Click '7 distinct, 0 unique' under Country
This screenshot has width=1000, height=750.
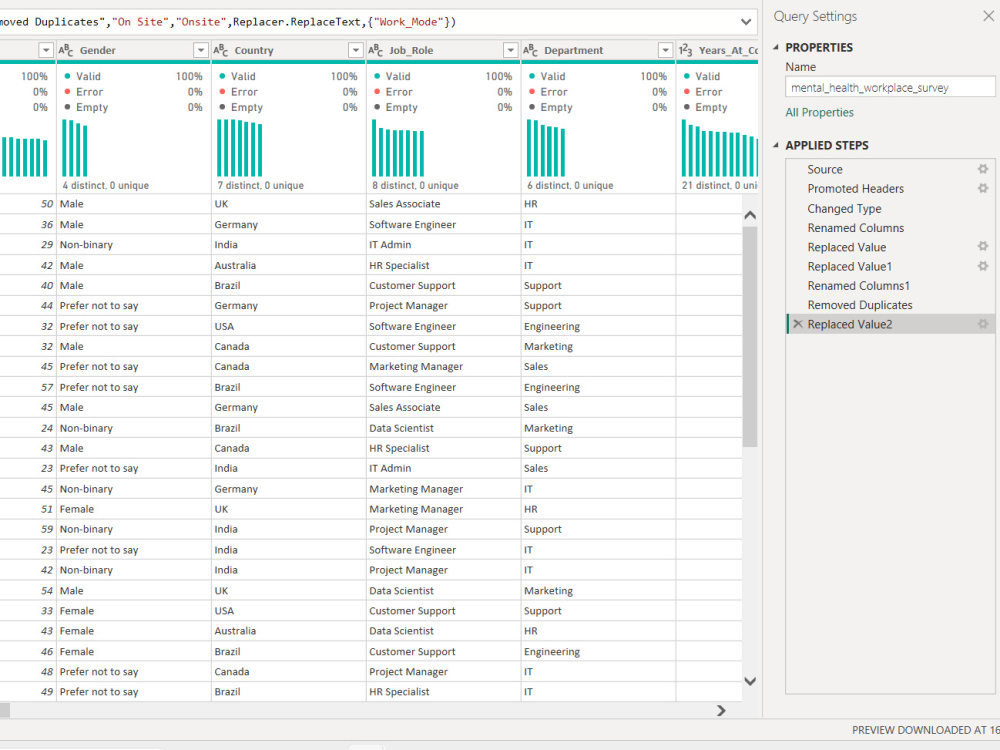(260, 185)
